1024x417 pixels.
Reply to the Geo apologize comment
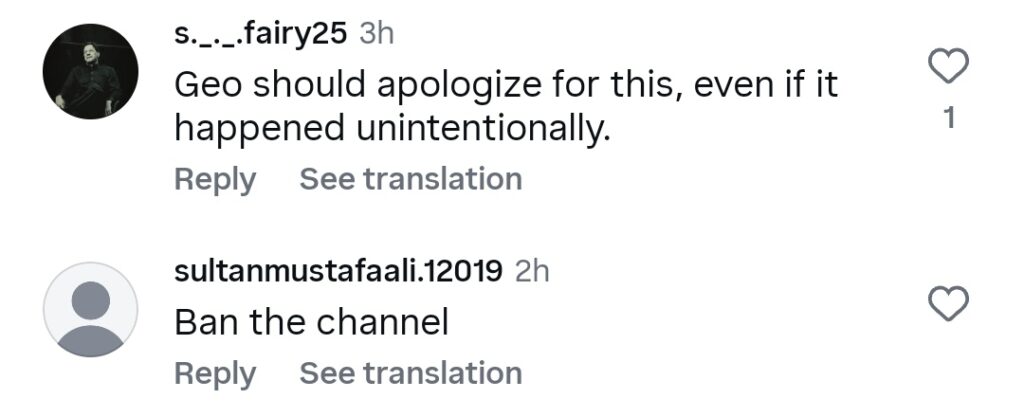(x=215, y=180)
